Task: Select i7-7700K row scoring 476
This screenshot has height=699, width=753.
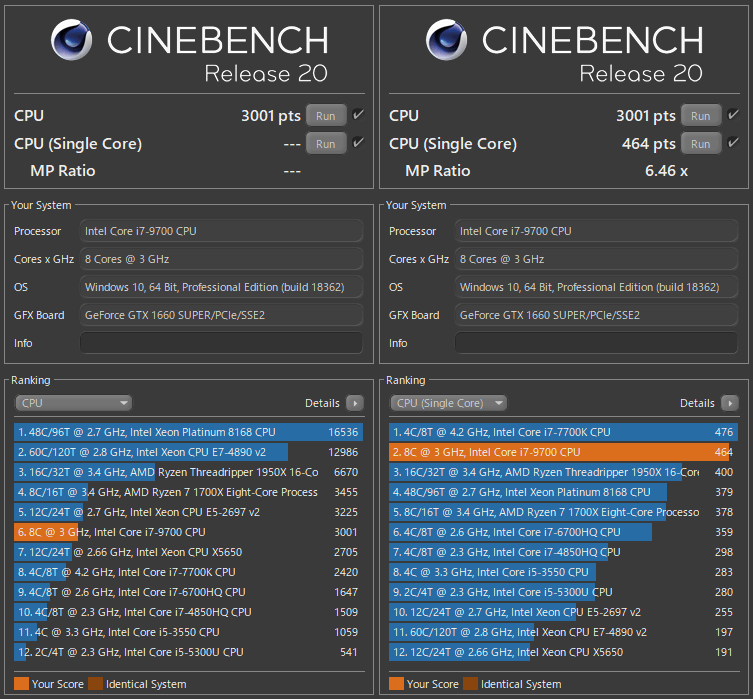Action: [563, 432]
